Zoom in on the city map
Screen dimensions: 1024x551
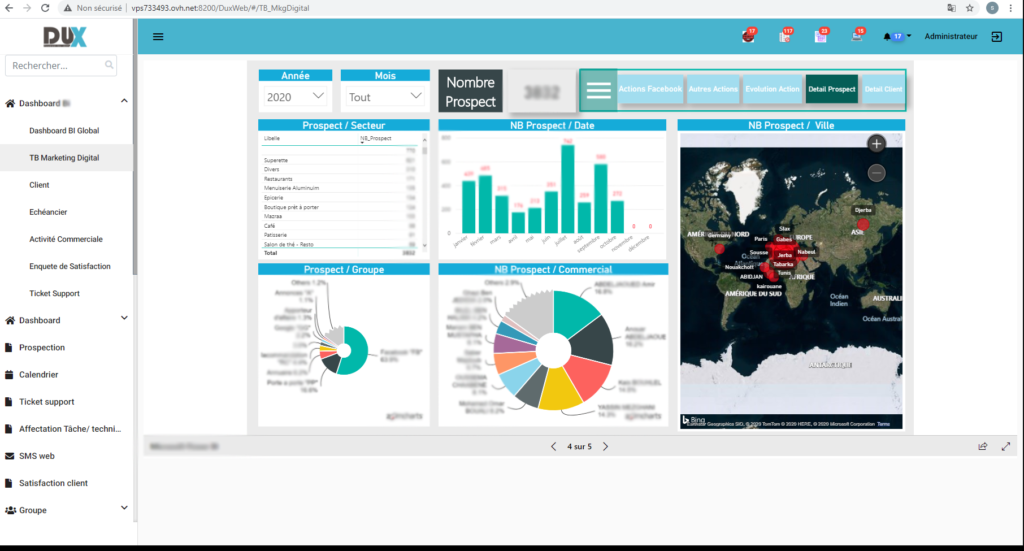[876, 143]
